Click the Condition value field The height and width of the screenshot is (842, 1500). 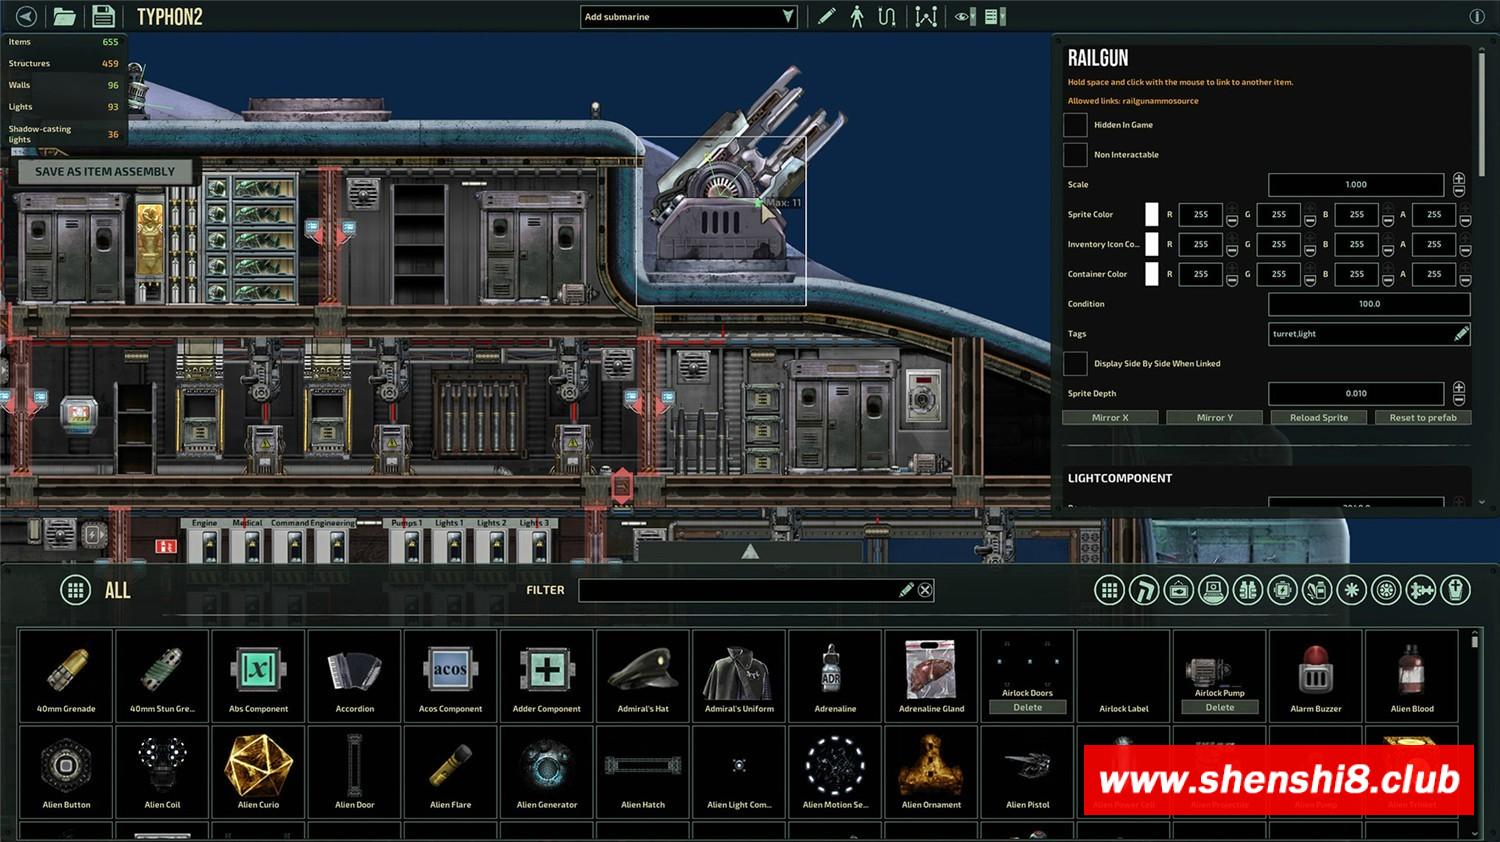click(x=1369, y=304)
